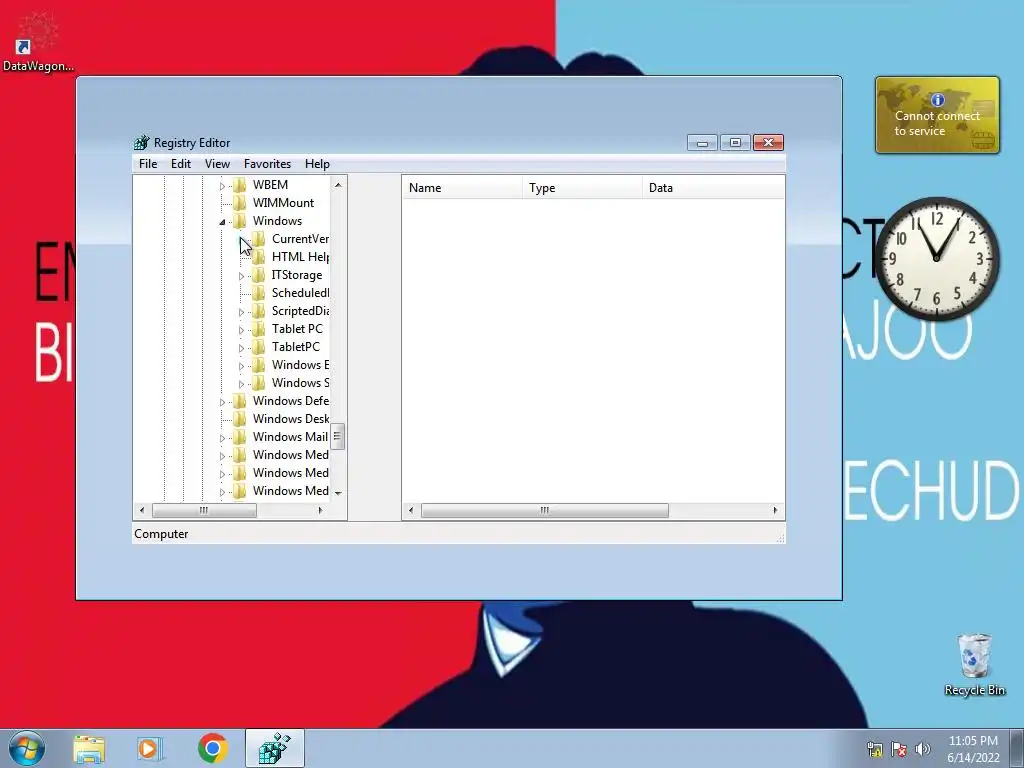This screenshot has height=768, width=1024.
Task: Launch Windows Media Player from taskbar
Action: (x=149, y=749)
